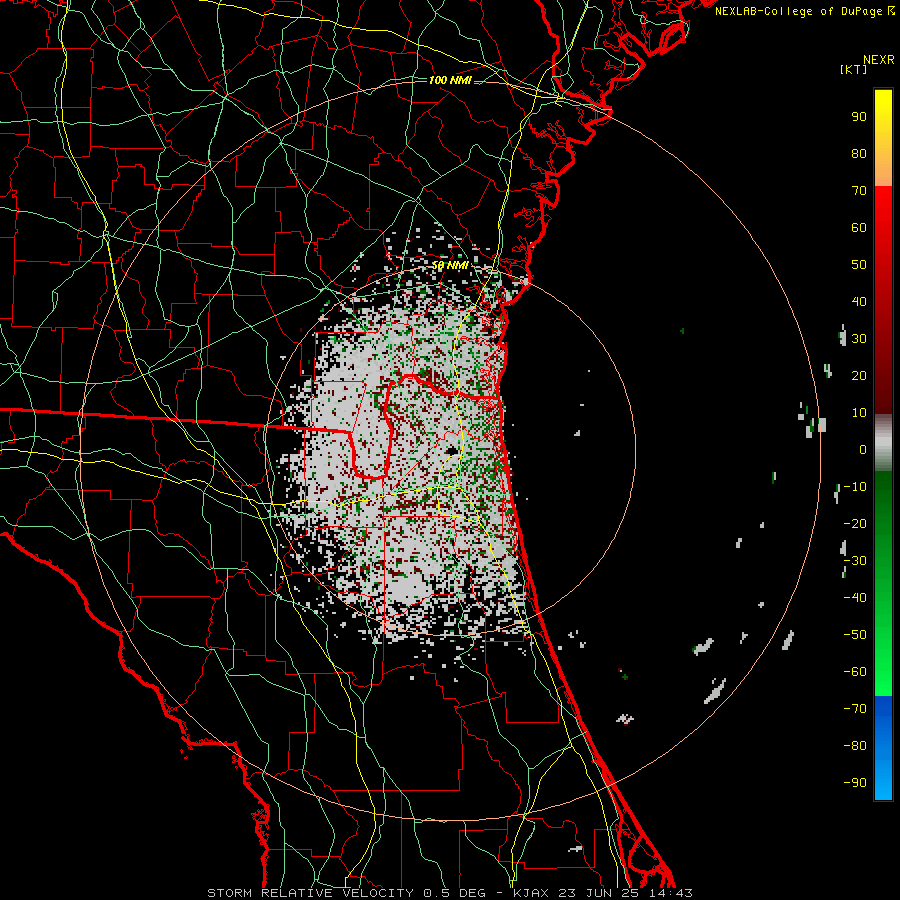Select the 30 value on the velocity scale
The width and height of the screenshot is (900, 900).
coord(859,339)
